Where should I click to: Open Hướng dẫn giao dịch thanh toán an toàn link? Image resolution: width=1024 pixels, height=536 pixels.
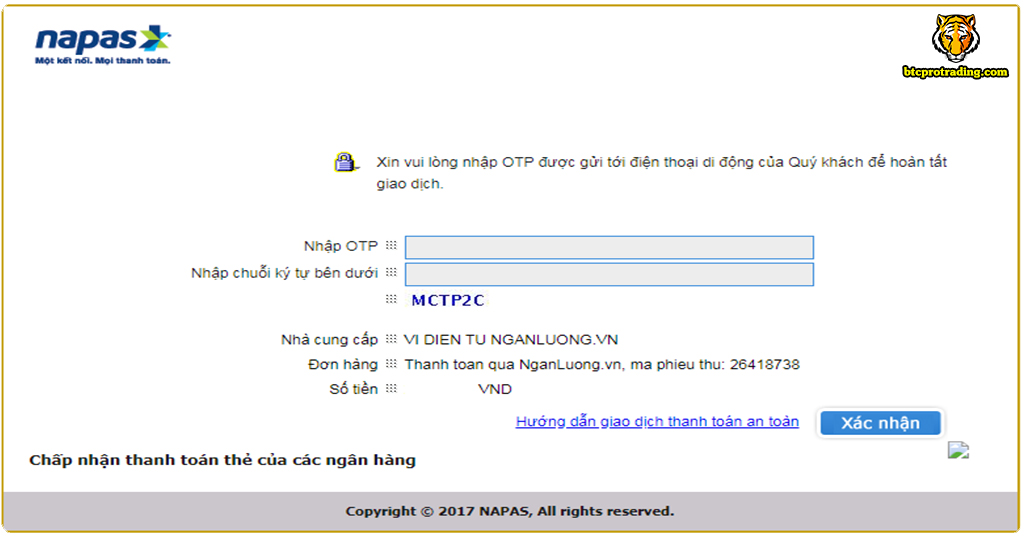click(657, 422)
